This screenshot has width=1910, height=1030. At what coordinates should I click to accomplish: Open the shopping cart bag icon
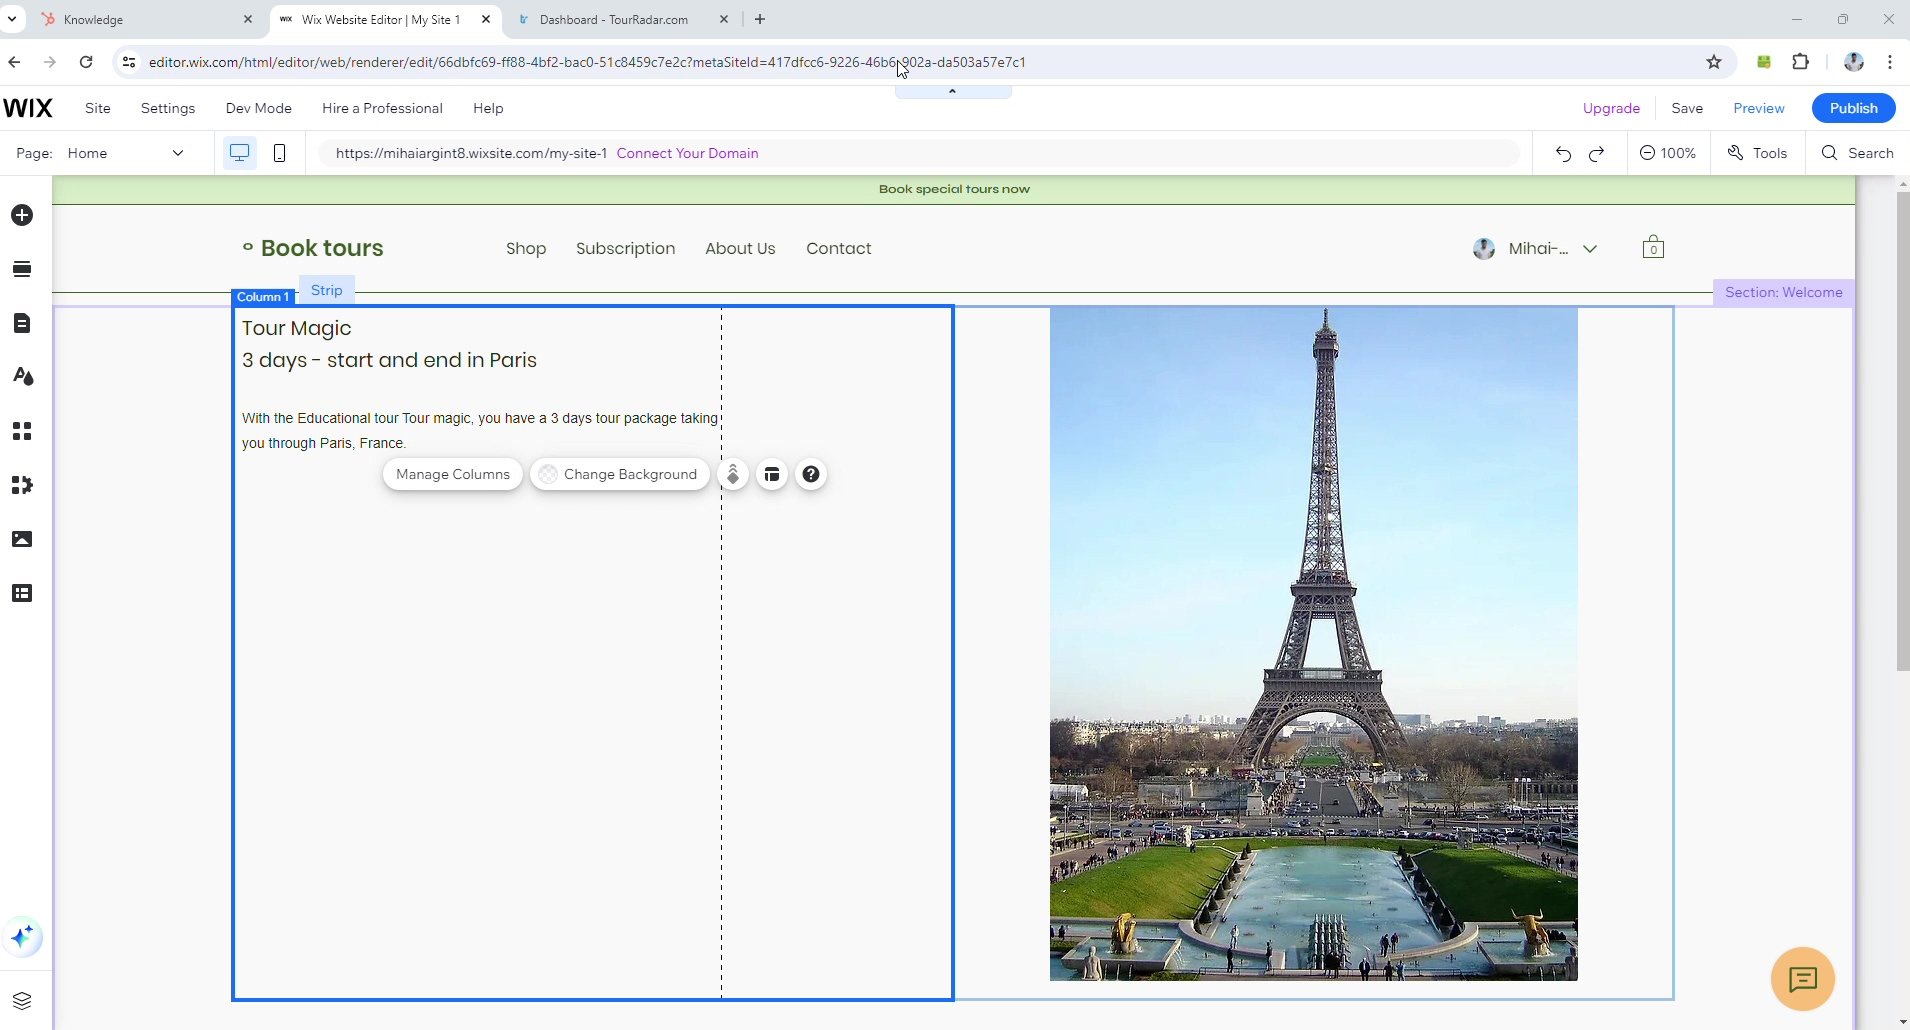[x=1653, y=248]
